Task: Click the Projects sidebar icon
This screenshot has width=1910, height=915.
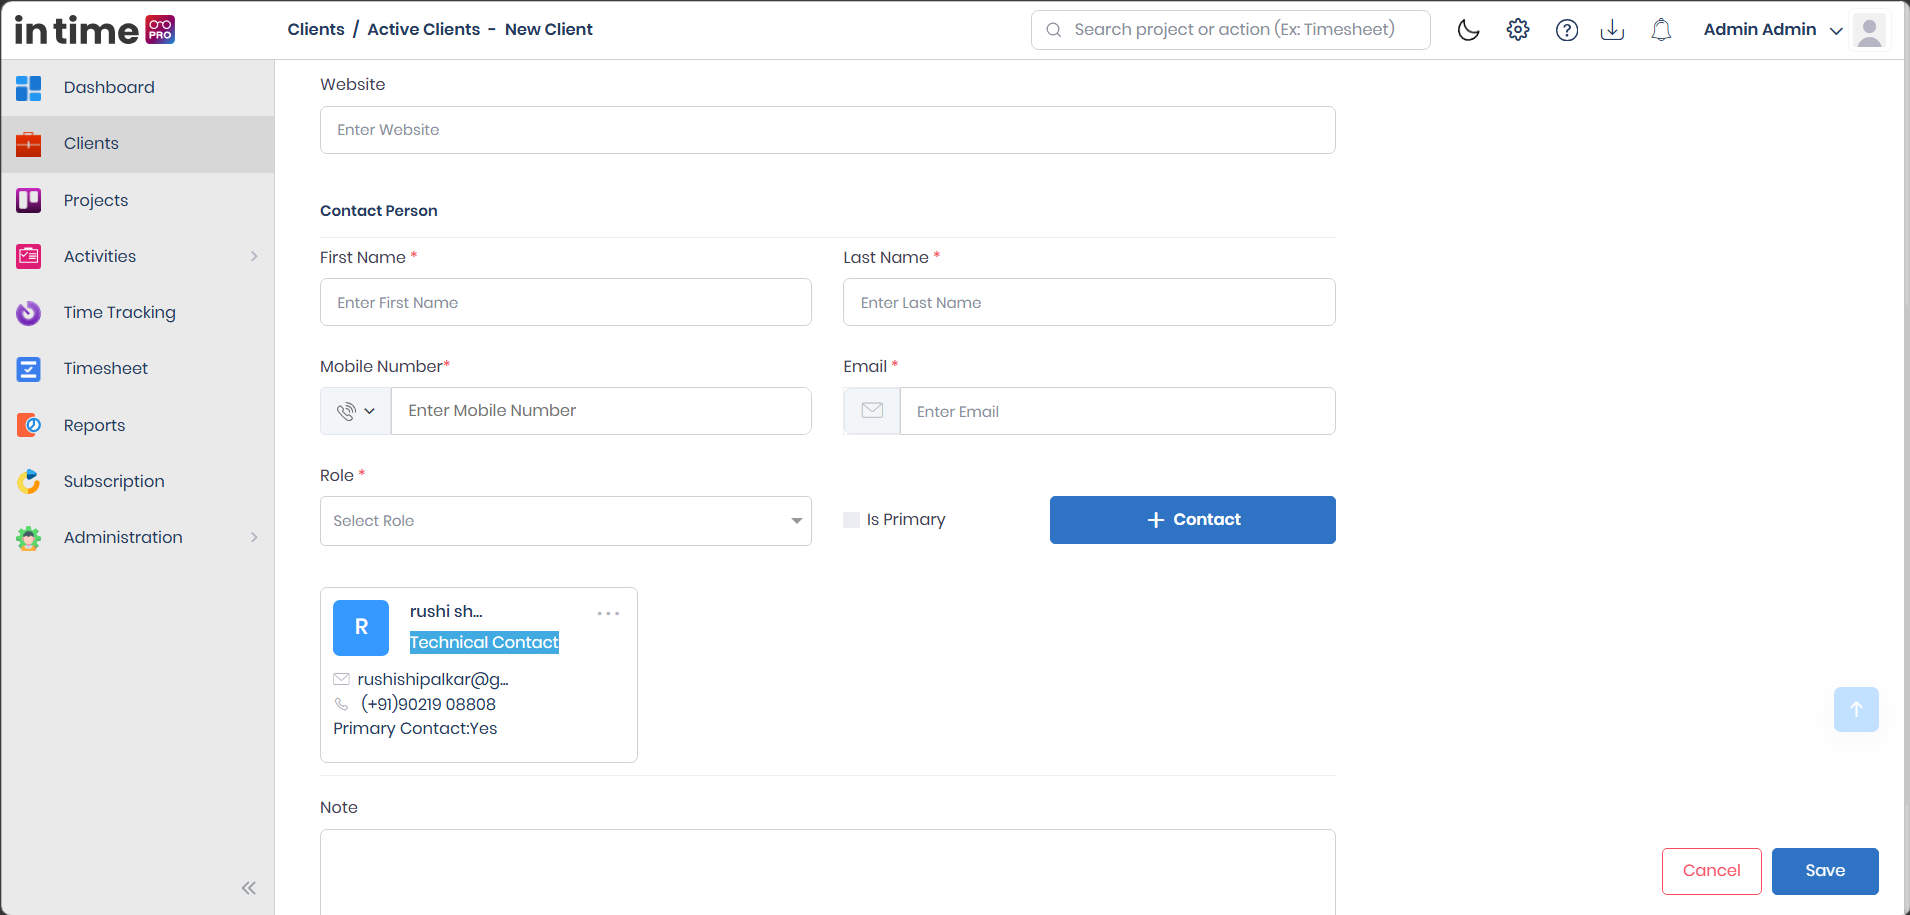Action: [x=29, y=201]
